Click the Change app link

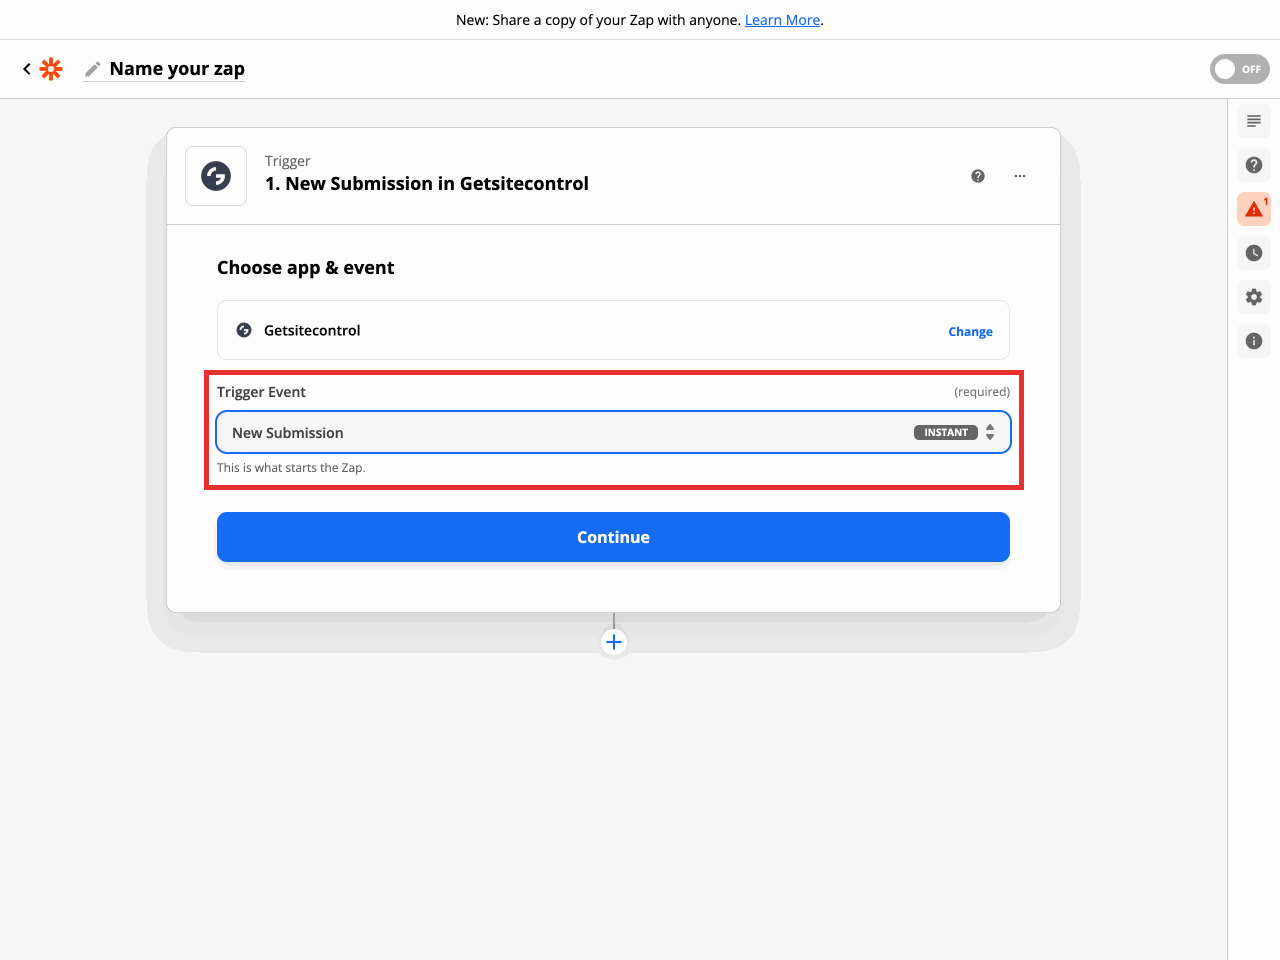[x=970, y=332]
